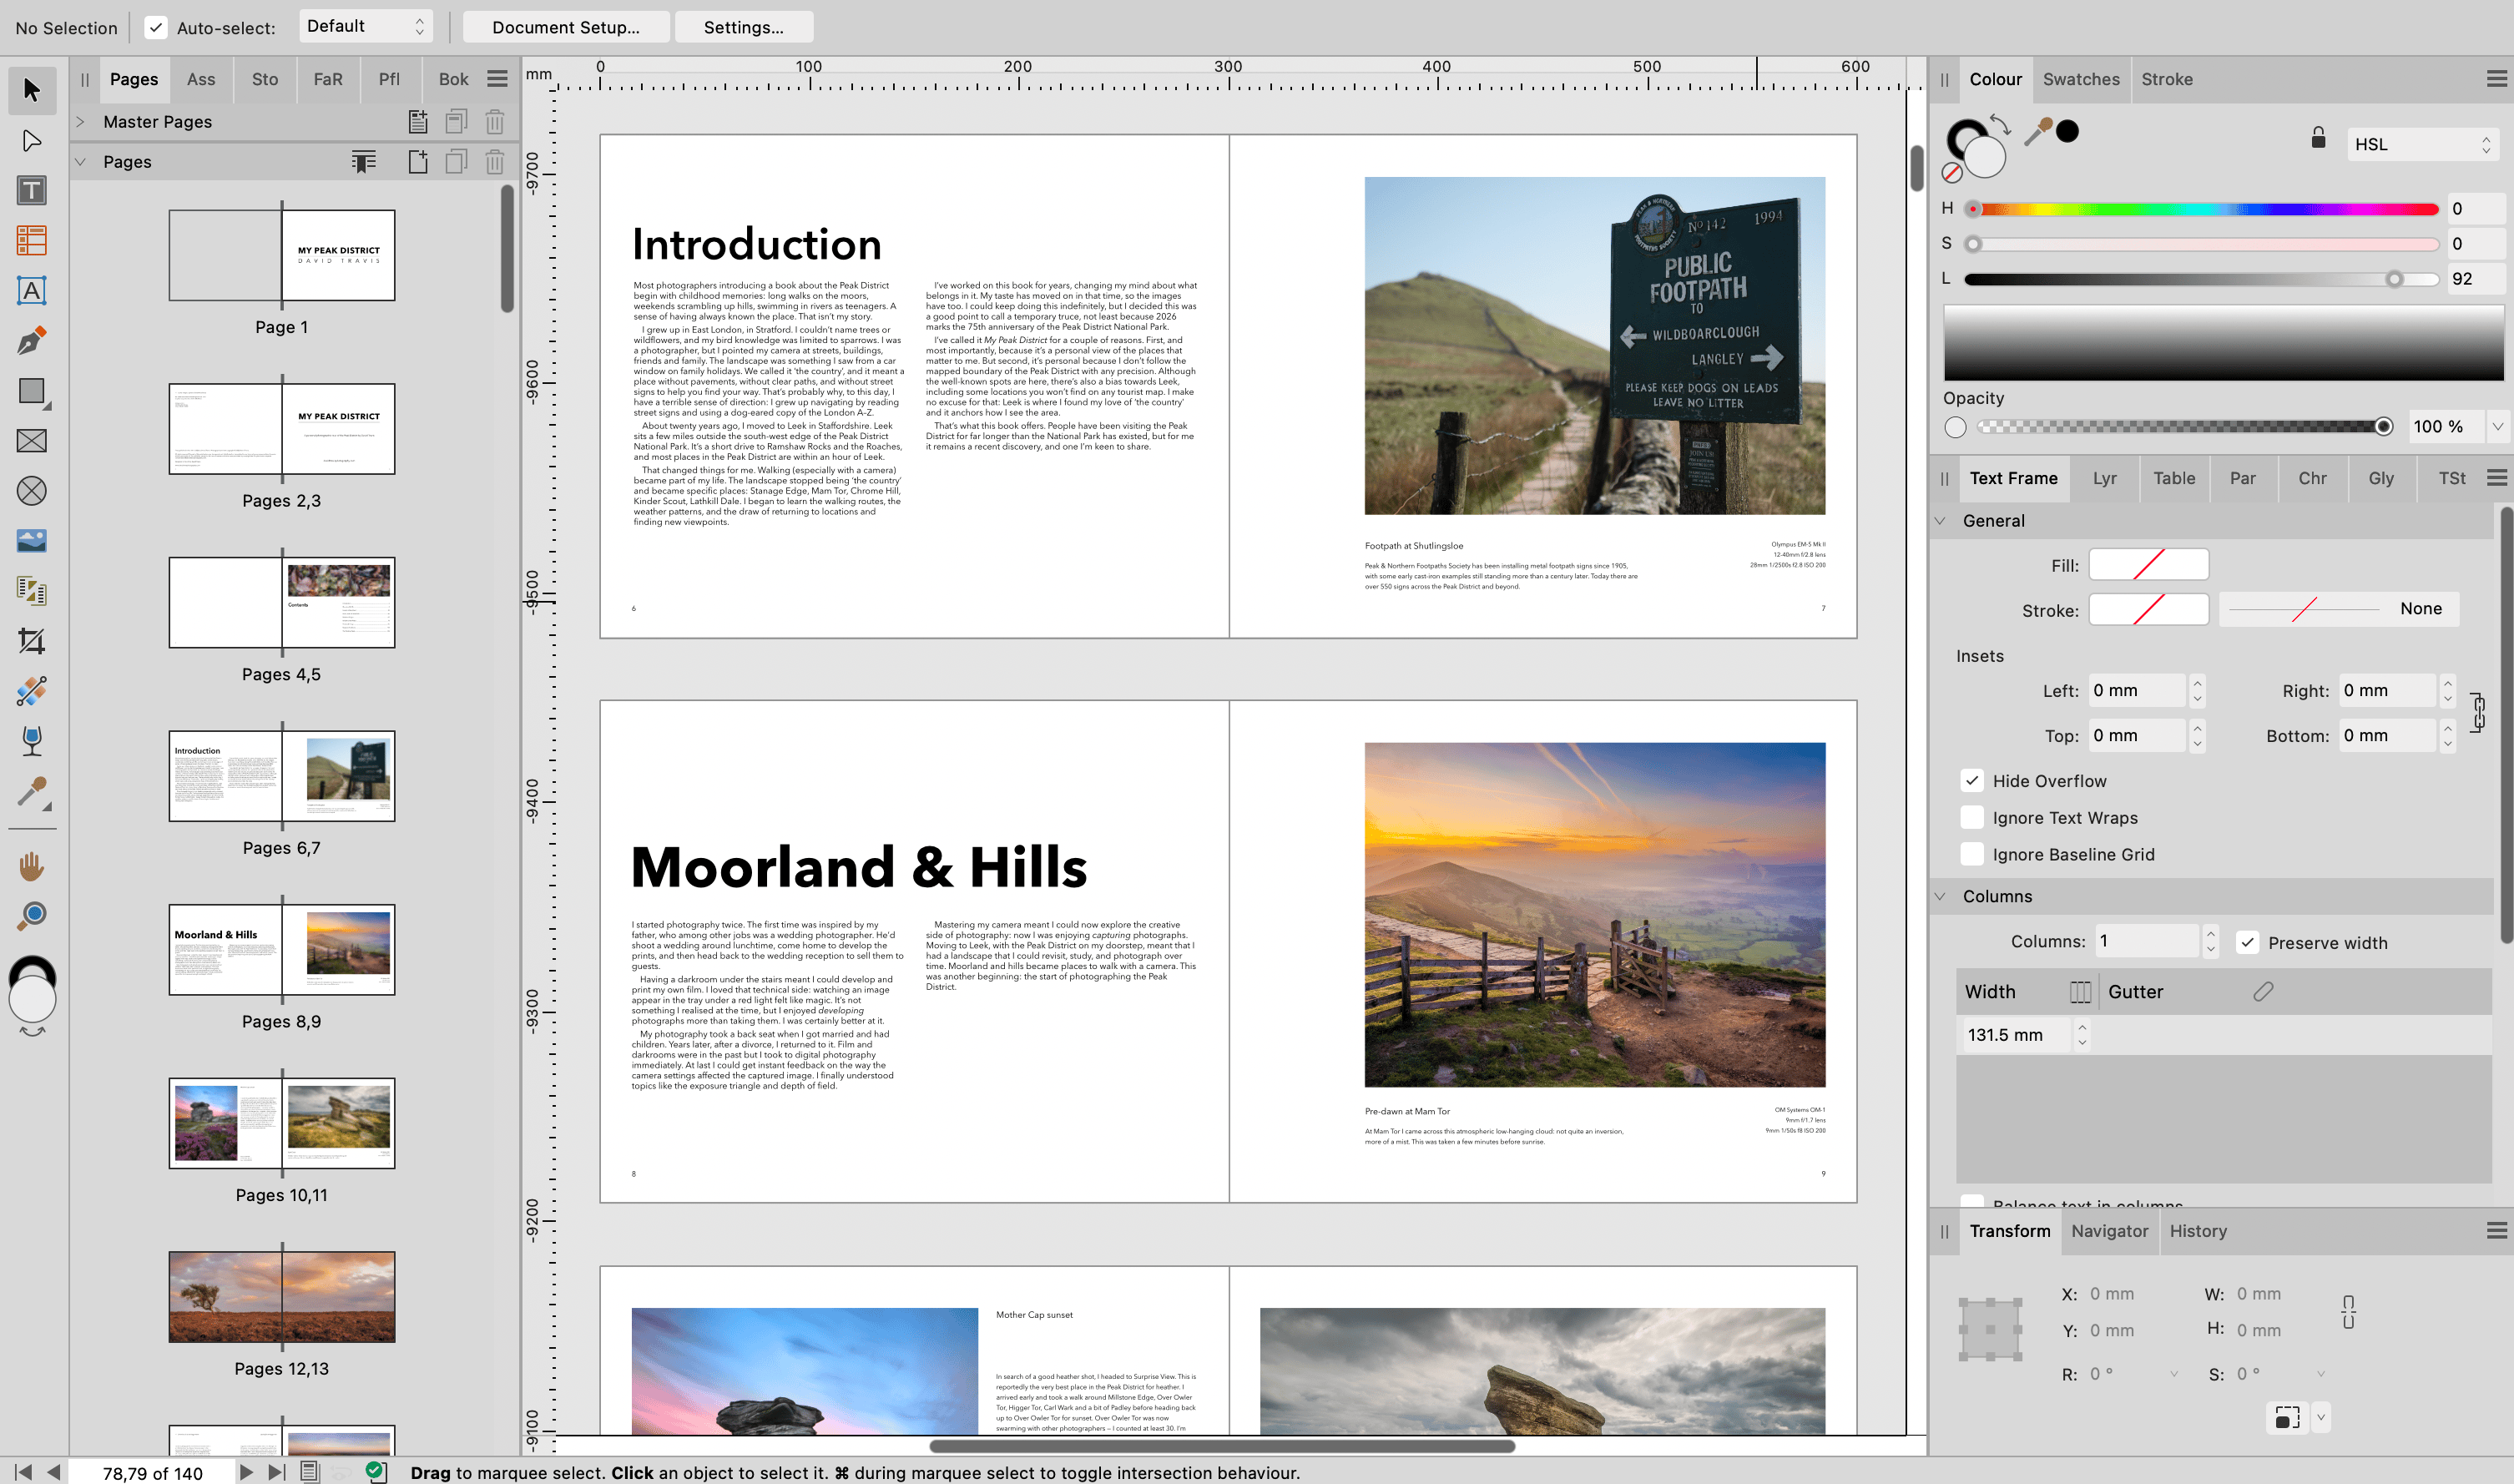The height and width of the screenshot is (1484, 2514).
Task: Select the Zoom tool
Action: tap(32, 915)
